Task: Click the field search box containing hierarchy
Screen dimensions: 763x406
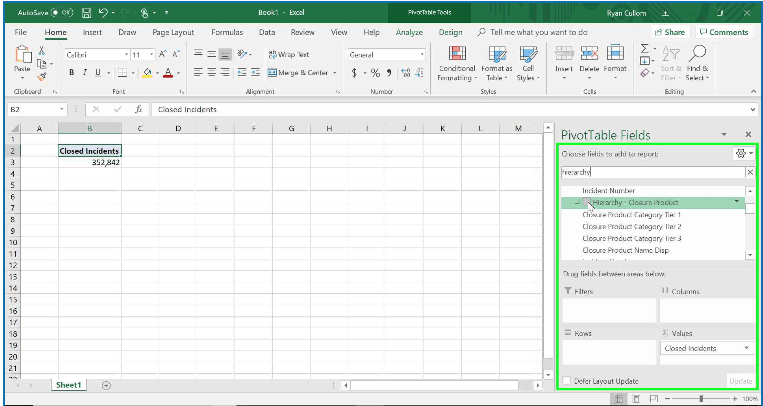Action: [x=653, y=172]
